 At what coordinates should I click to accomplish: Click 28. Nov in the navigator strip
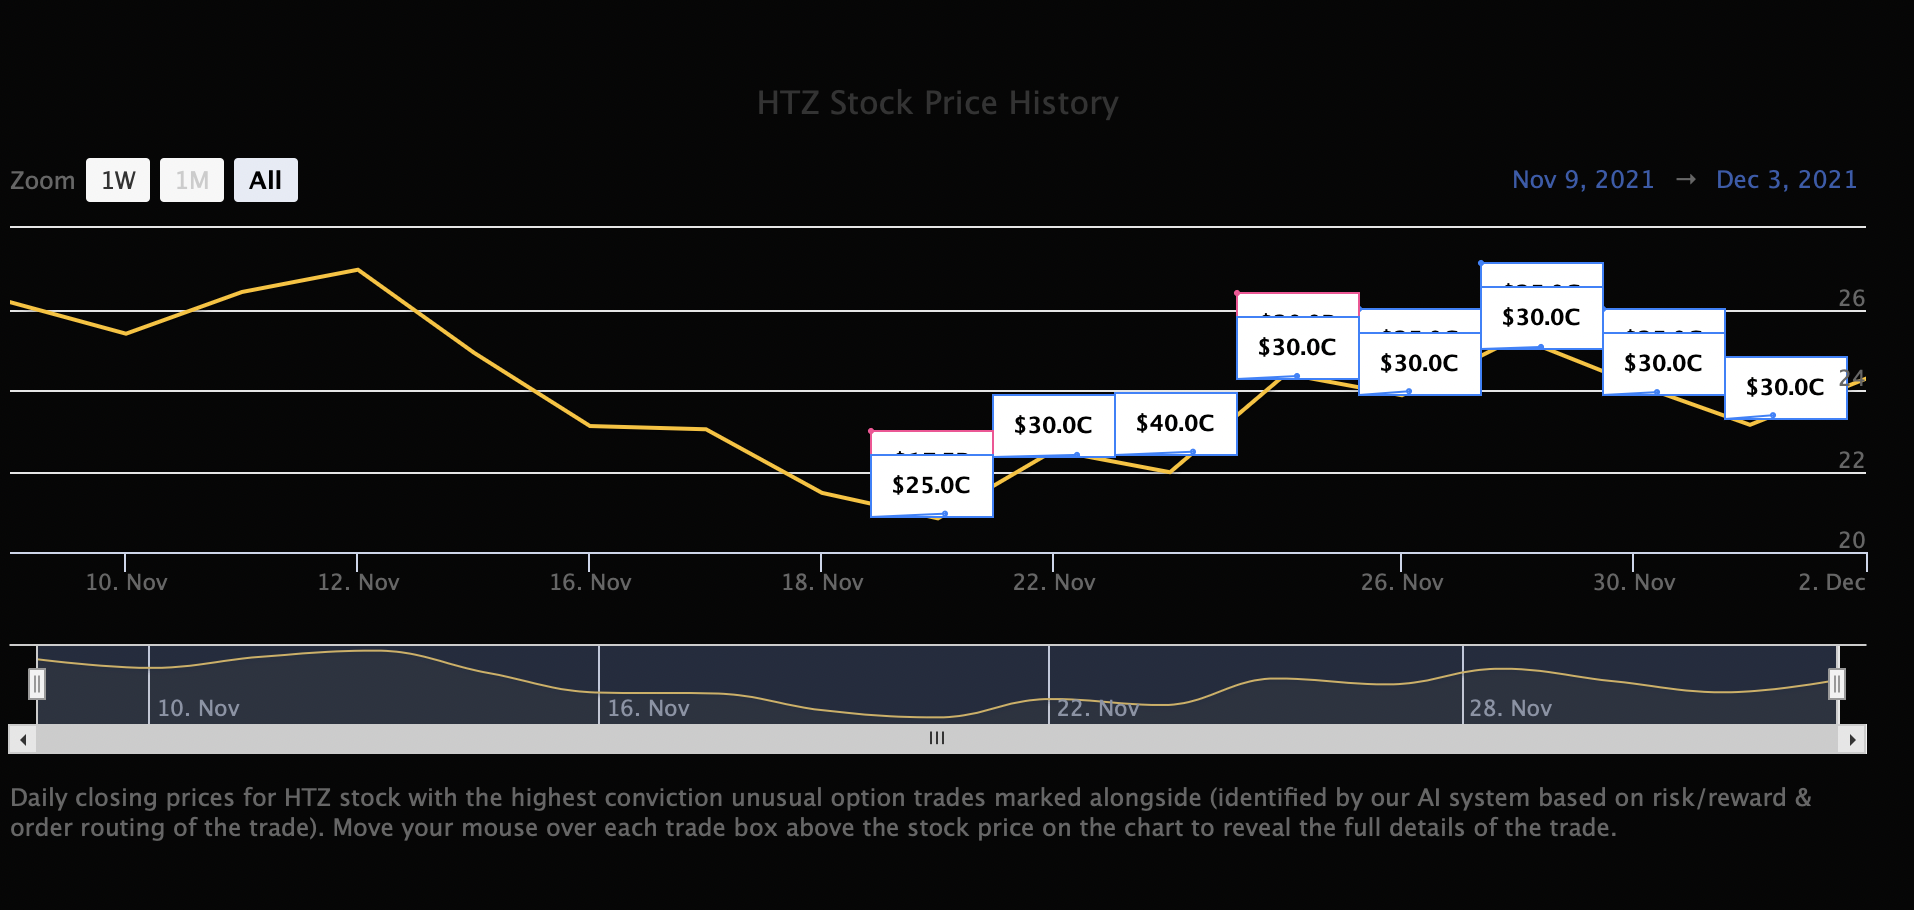click(1510, 709)
